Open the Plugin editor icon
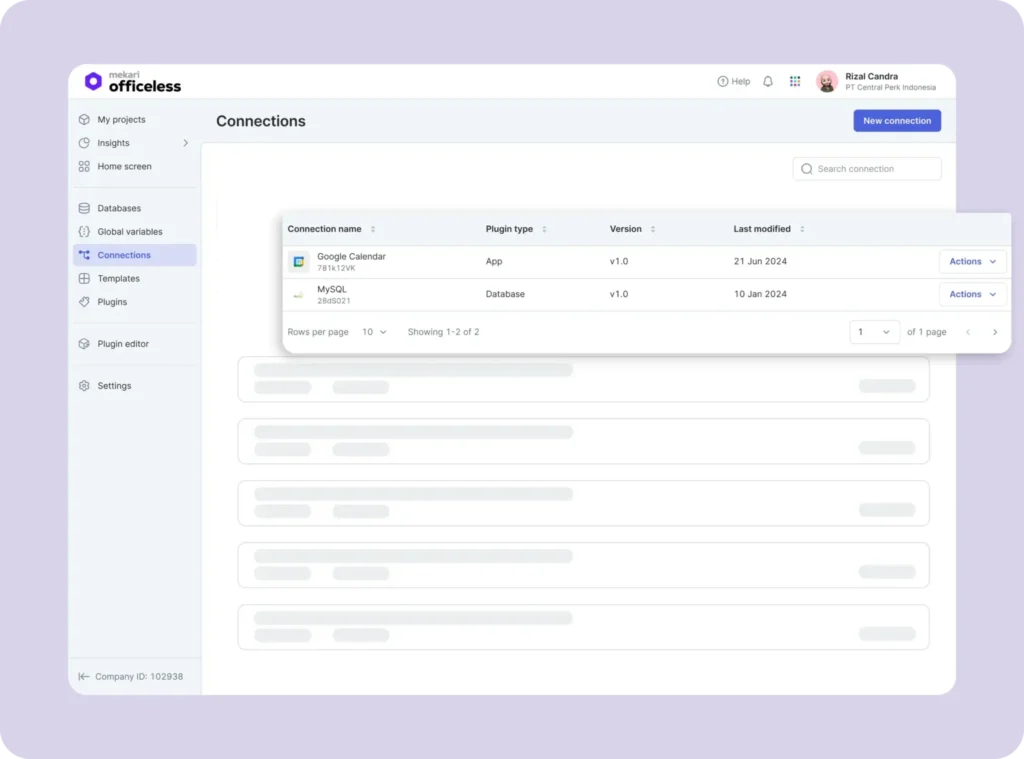The height and width of the screenshot is (759, 1024). point(84,343)
